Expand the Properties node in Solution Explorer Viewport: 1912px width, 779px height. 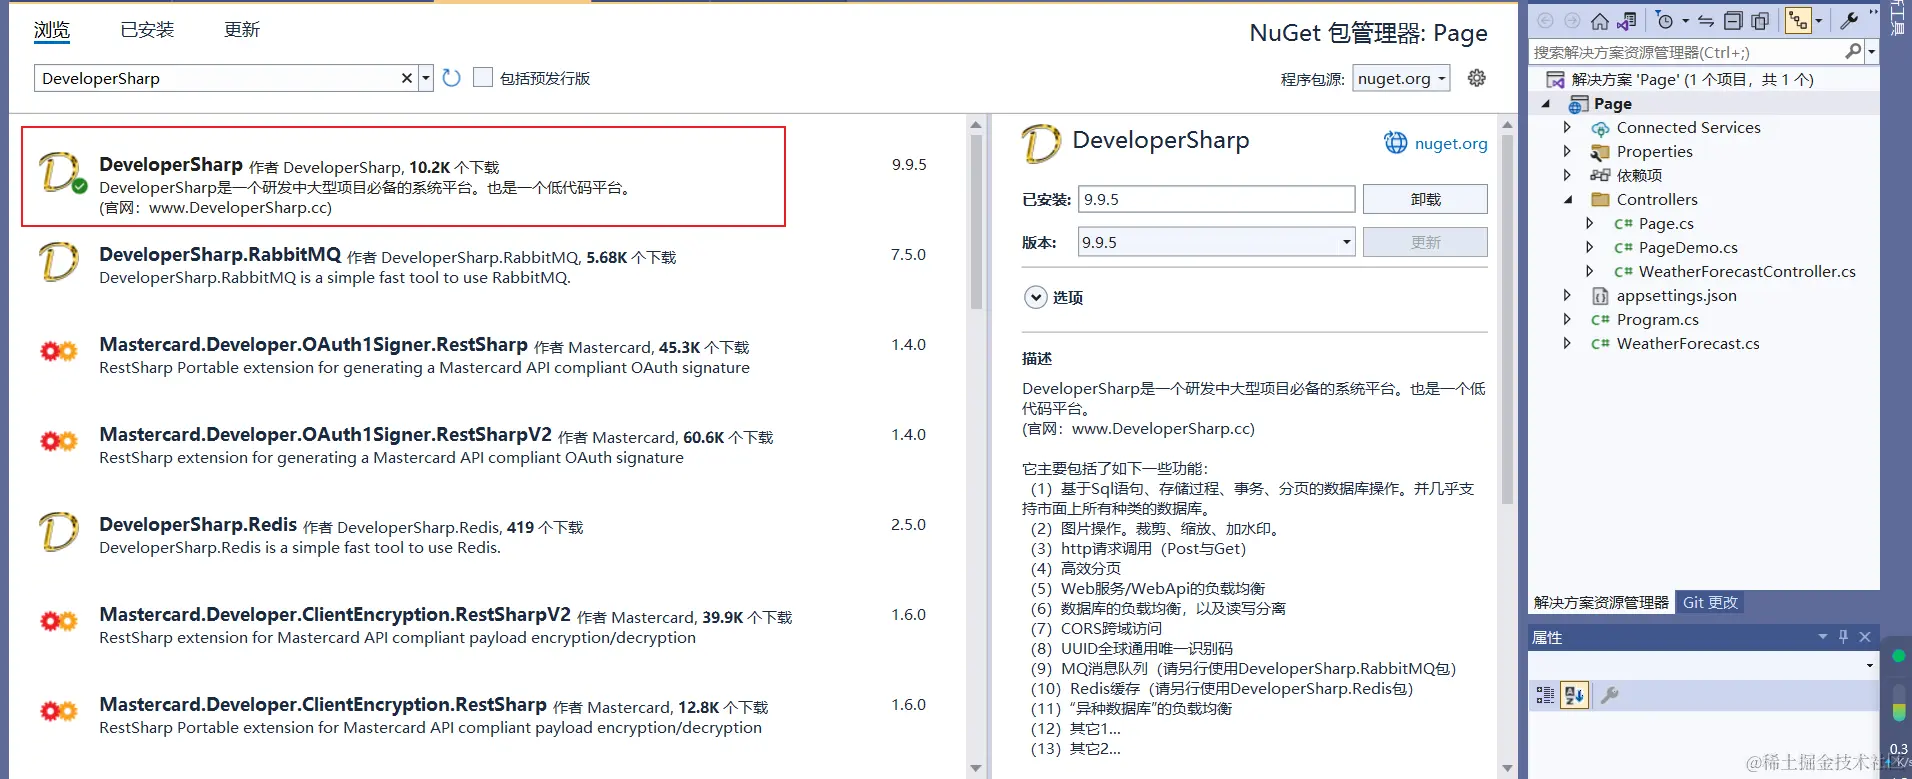point(1567,152)
